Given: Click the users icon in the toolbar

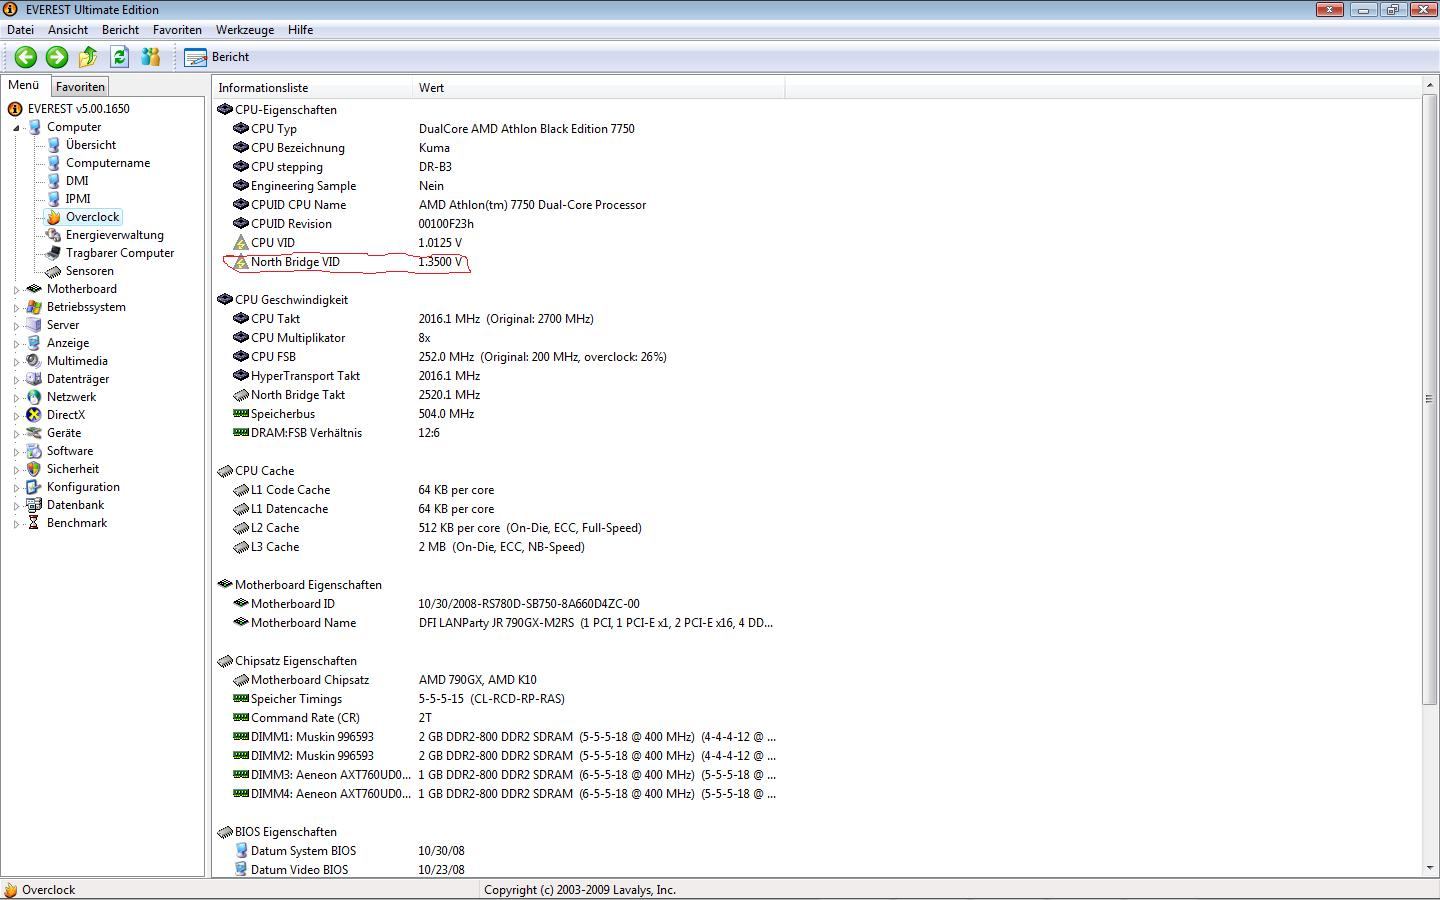Looking at the screenshot, I should click(151, 57).
